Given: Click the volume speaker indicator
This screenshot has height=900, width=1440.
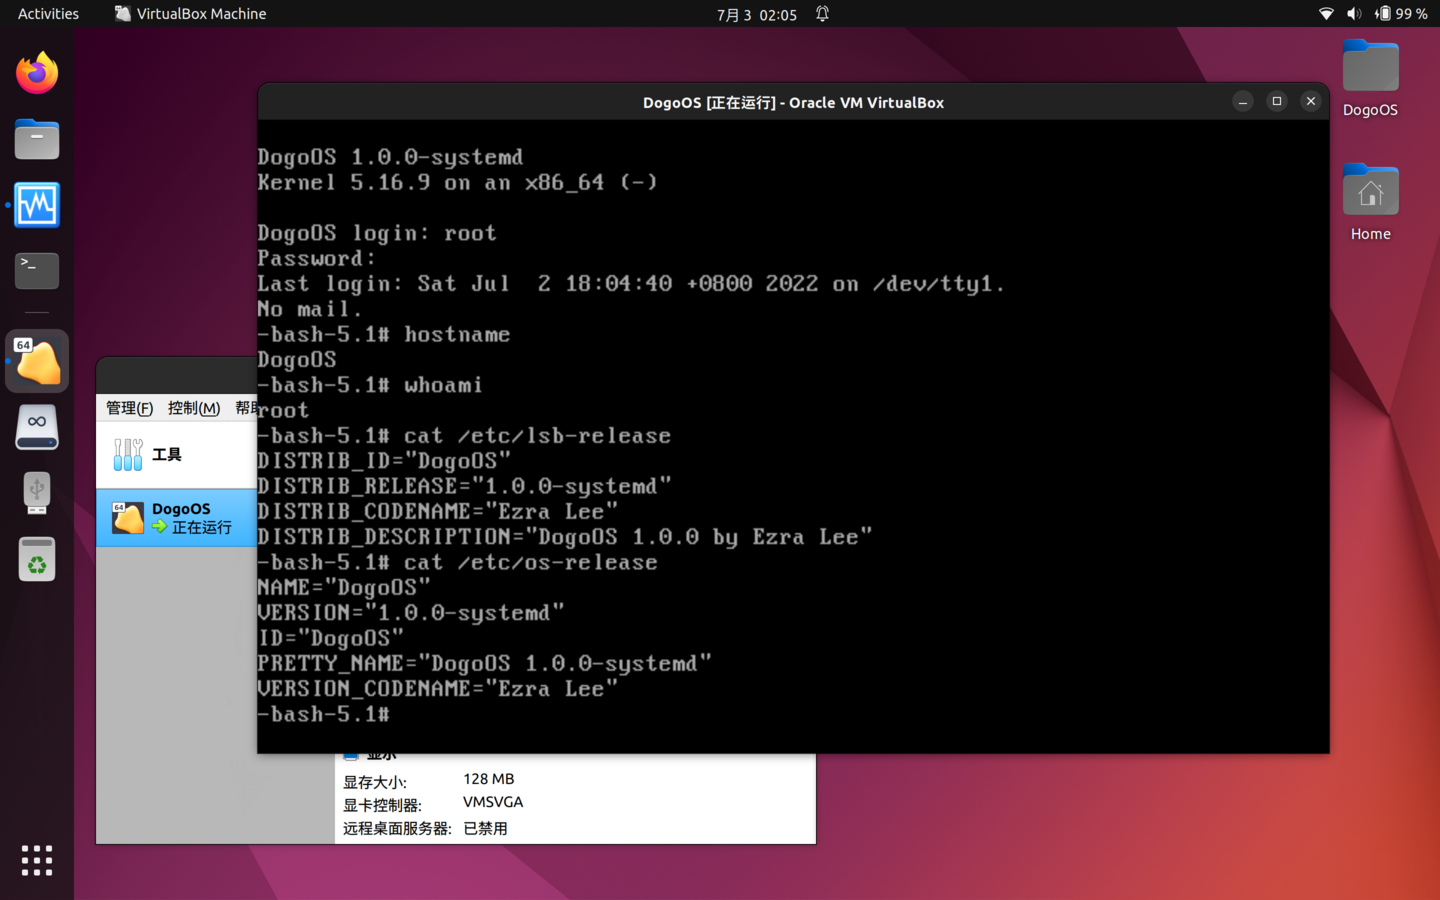Looking at the screenshot, I should click(1354, 14).
